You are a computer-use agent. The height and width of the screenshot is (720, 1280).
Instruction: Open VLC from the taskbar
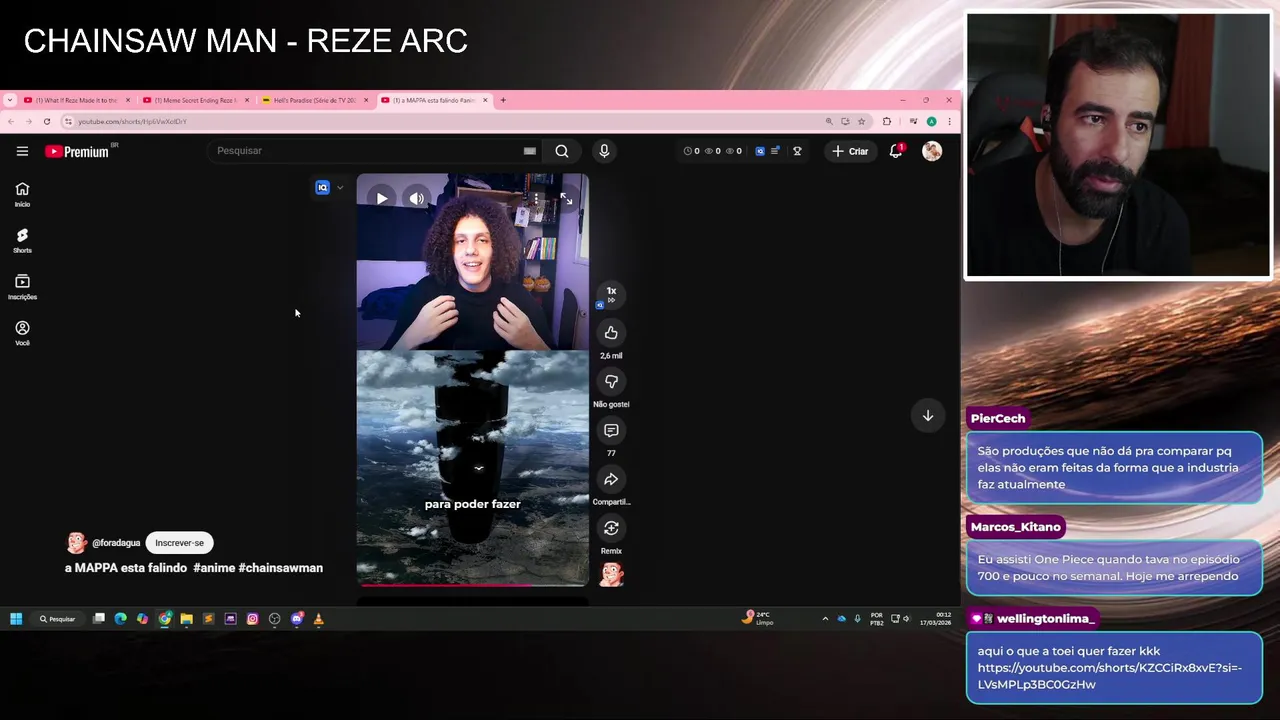(318, 619)
